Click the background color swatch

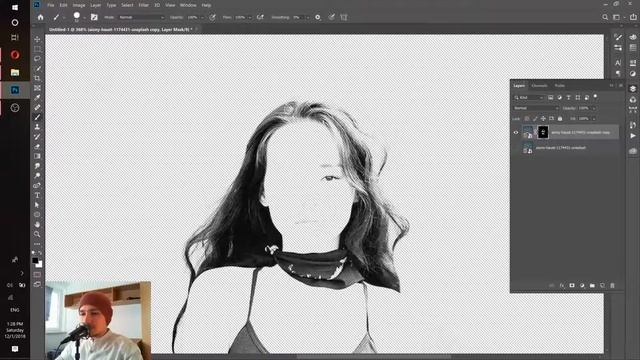click(40, 264)
